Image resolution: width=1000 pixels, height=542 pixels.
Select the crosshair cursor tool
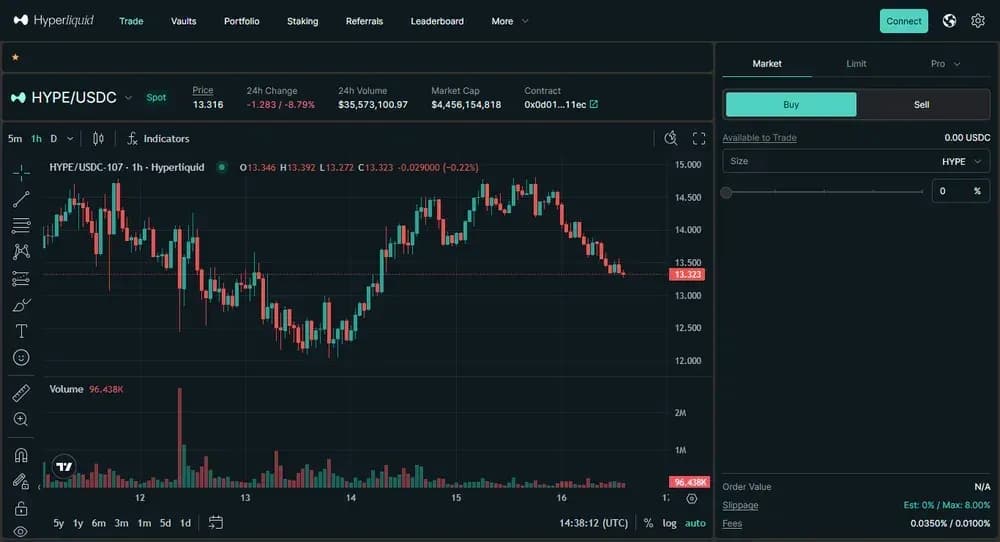click(x=21, y=173)
